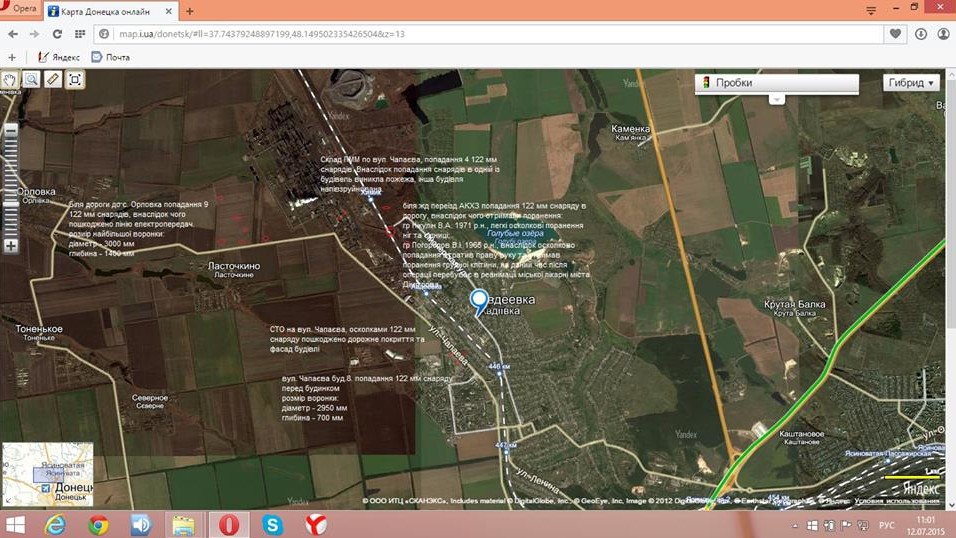The image size is (956, 538).
Task: Open the Почта bookmark
Action: click(x=111, y=57)
